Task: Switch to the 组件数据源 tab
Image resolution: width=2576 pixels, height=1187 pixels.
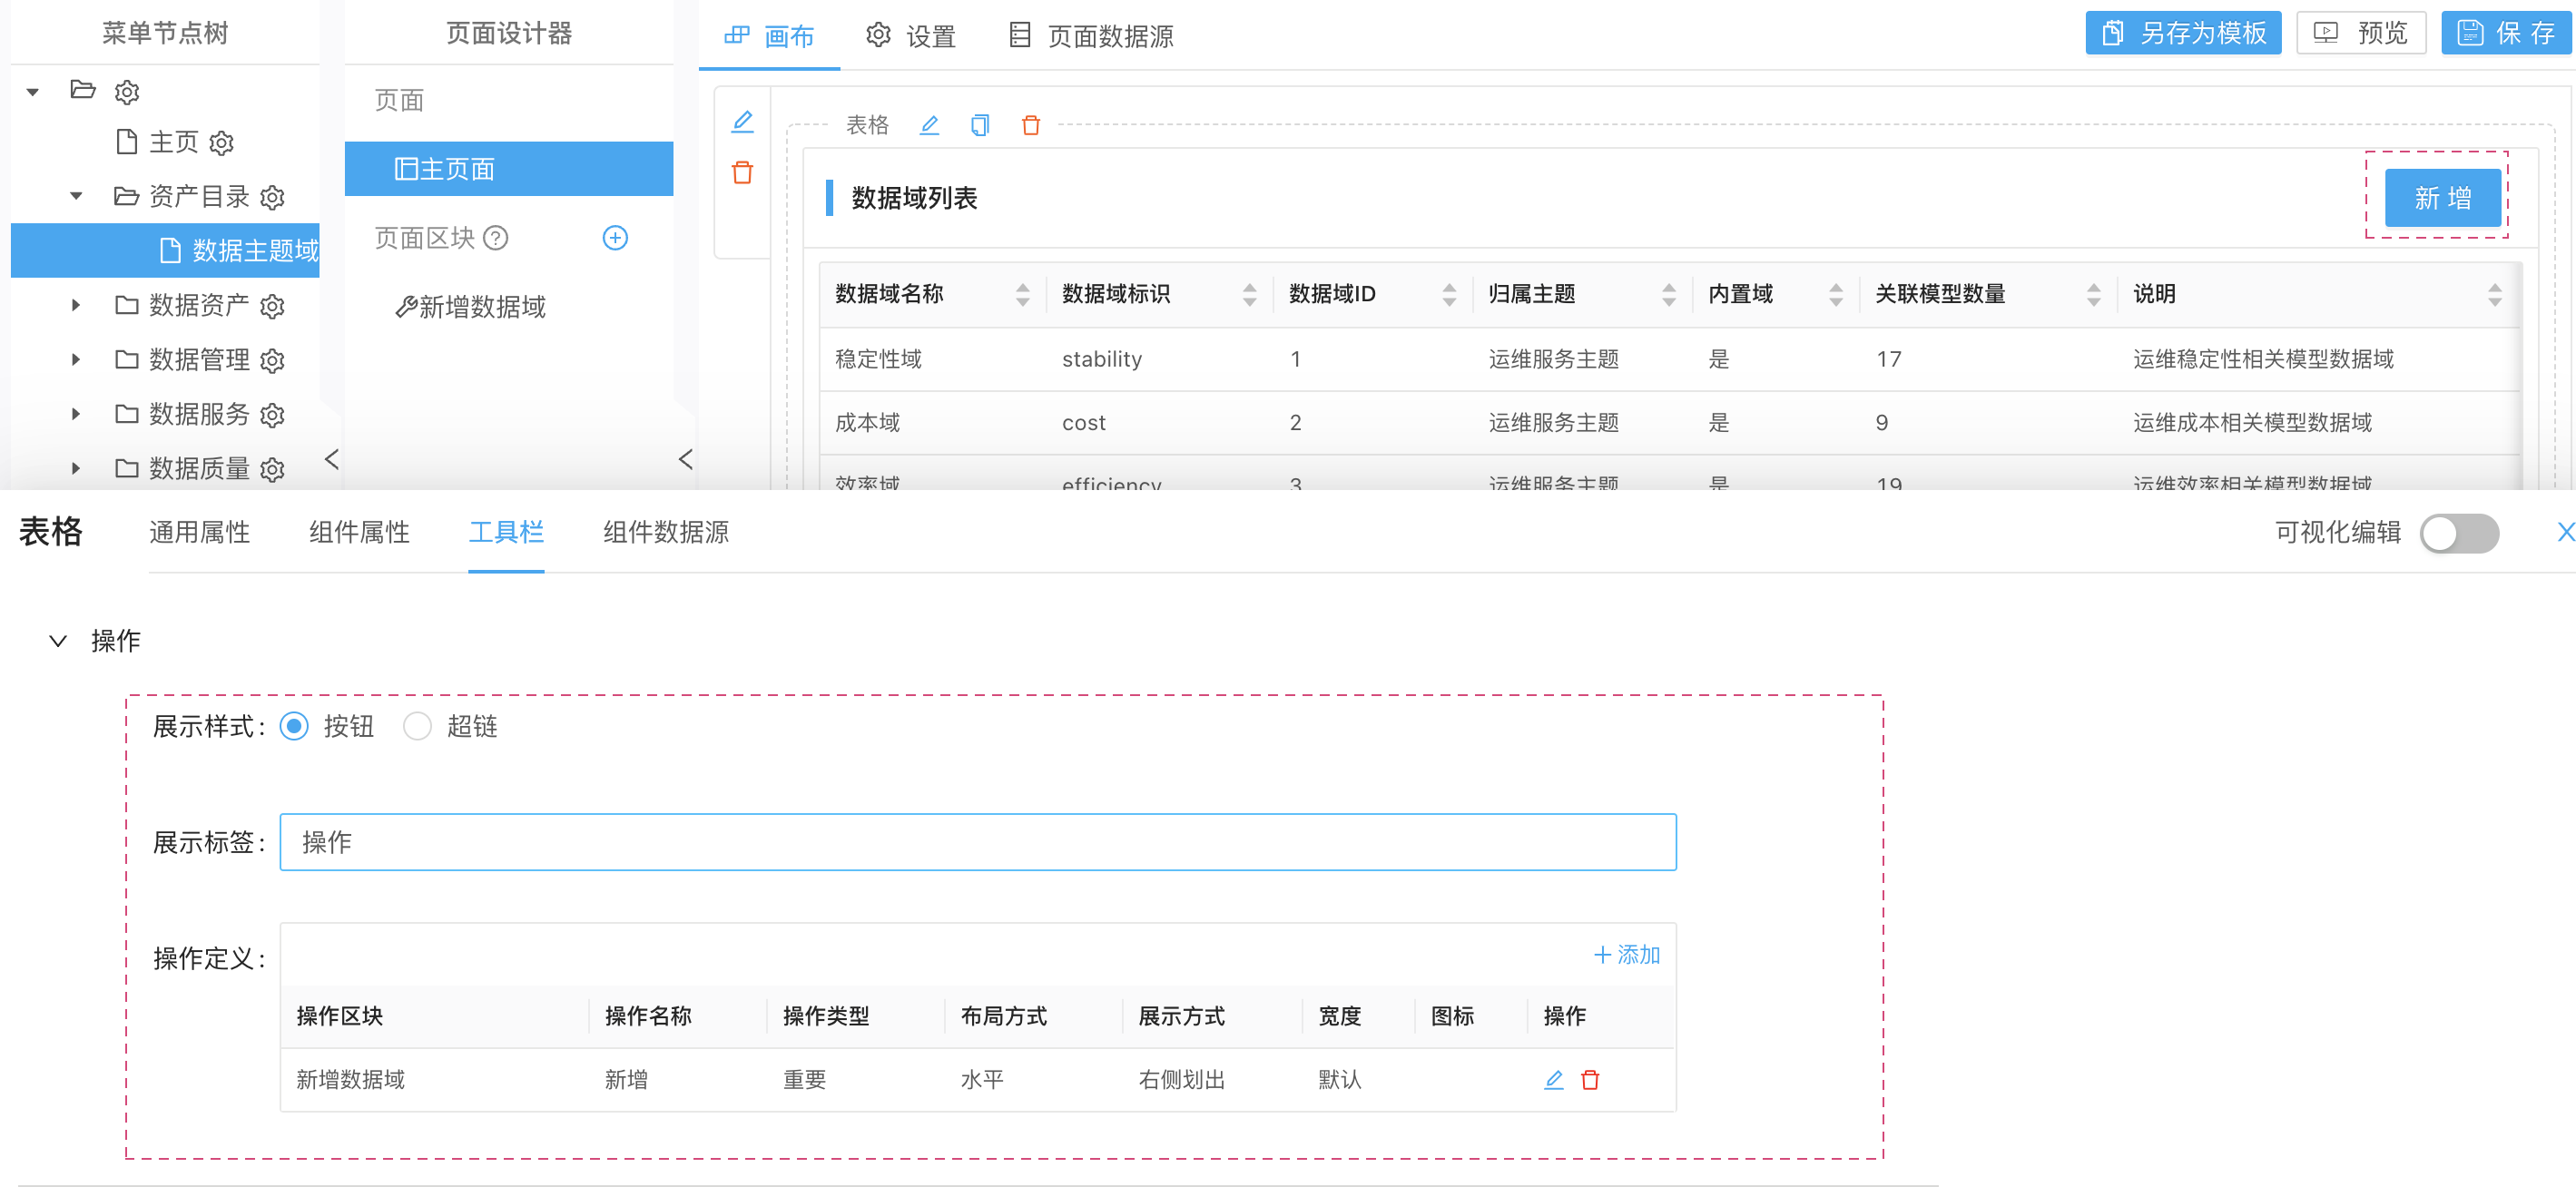Action: pos(665,532)
